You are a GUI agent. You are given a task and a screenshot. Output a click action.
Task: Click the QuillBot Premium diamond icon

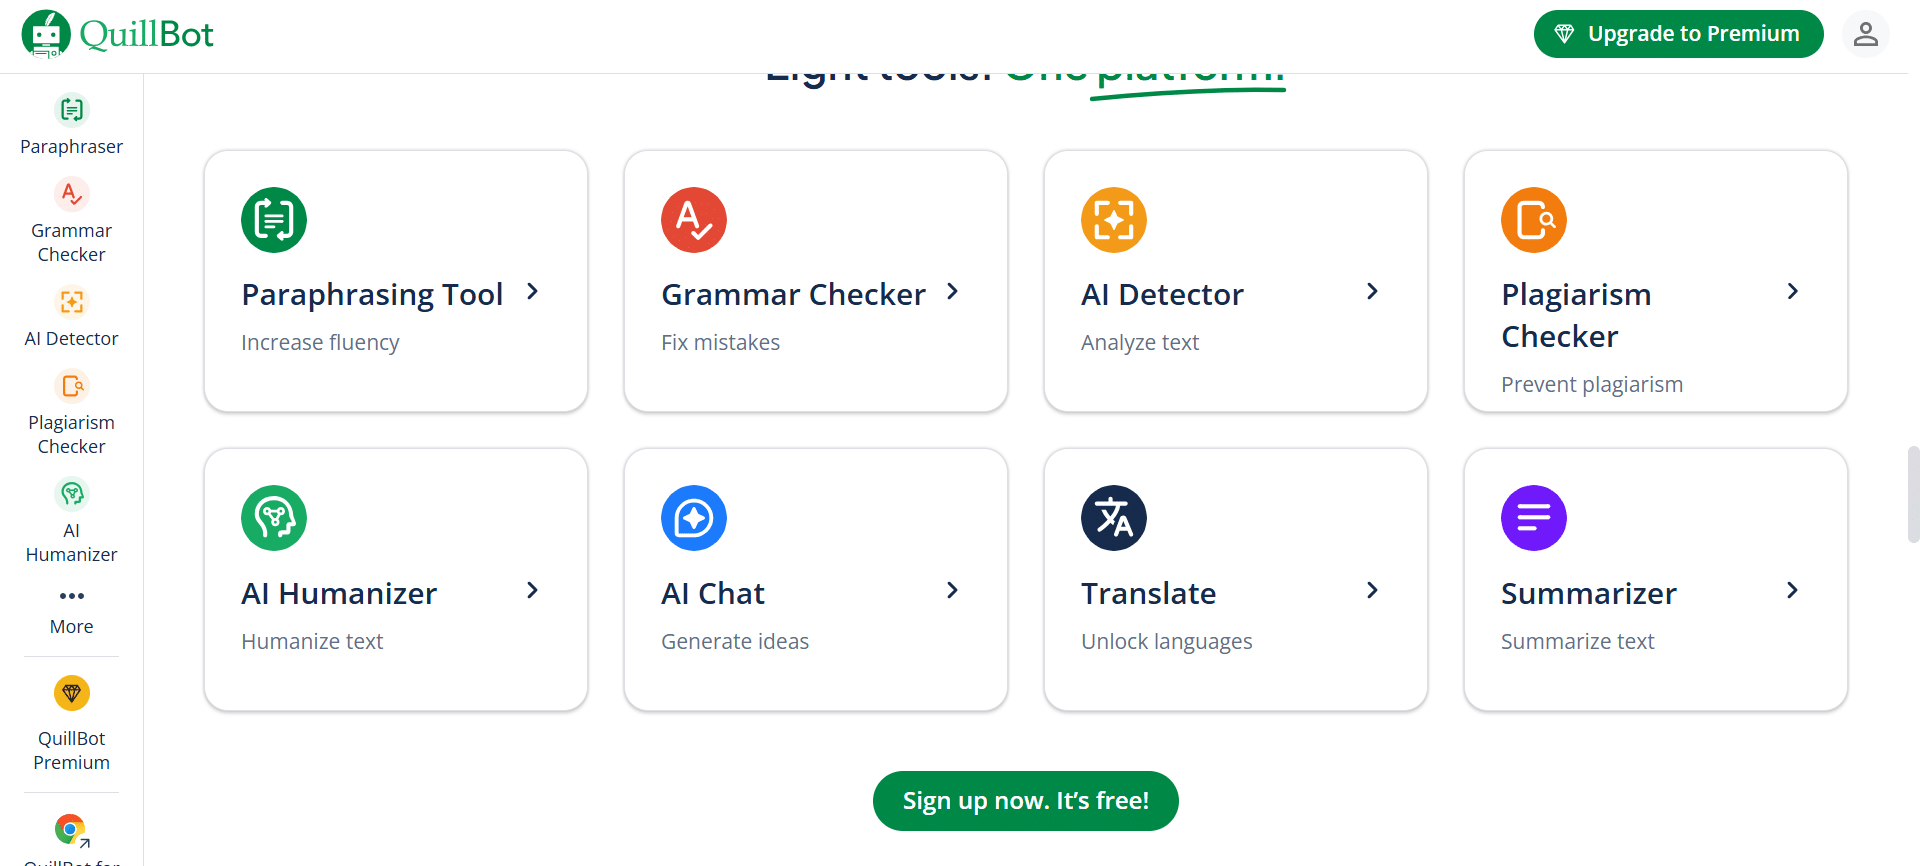pyautogui.click(x=71, y=693)
